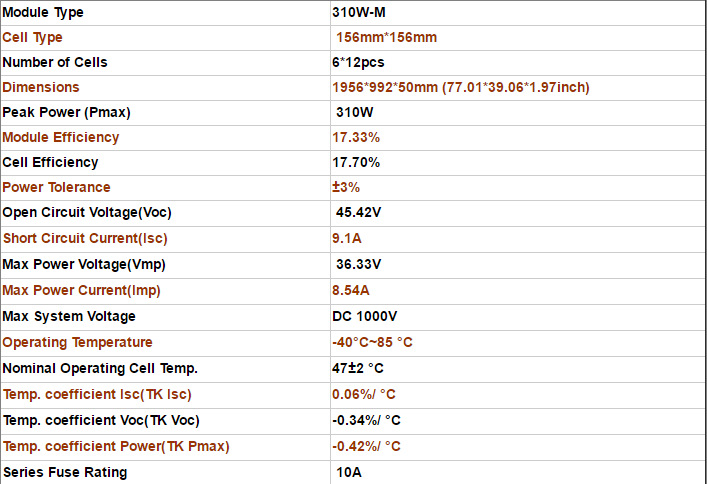This screenshot has width=707, height=484.
Task: Select the '36.33V' value
Action: tap(358, 264)
